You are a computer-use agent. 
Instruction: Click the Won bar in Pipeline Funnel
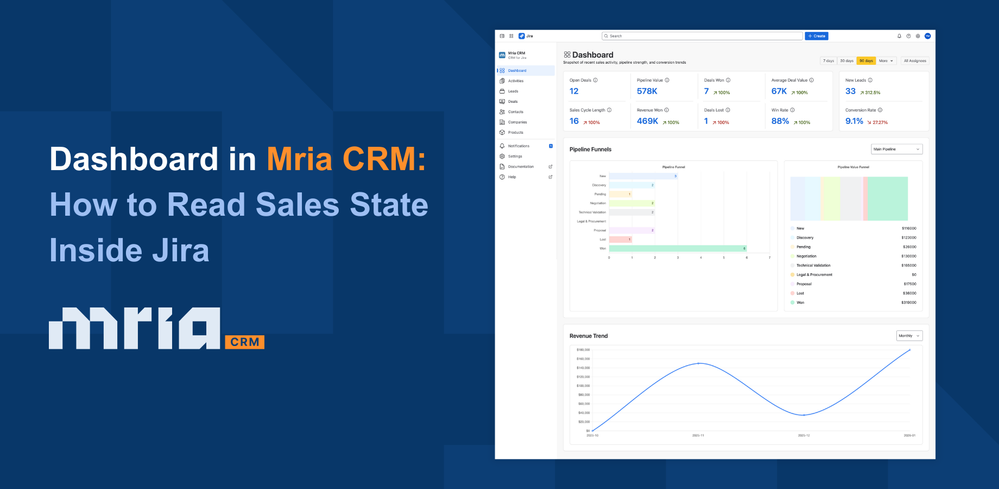tap(678, 248)
